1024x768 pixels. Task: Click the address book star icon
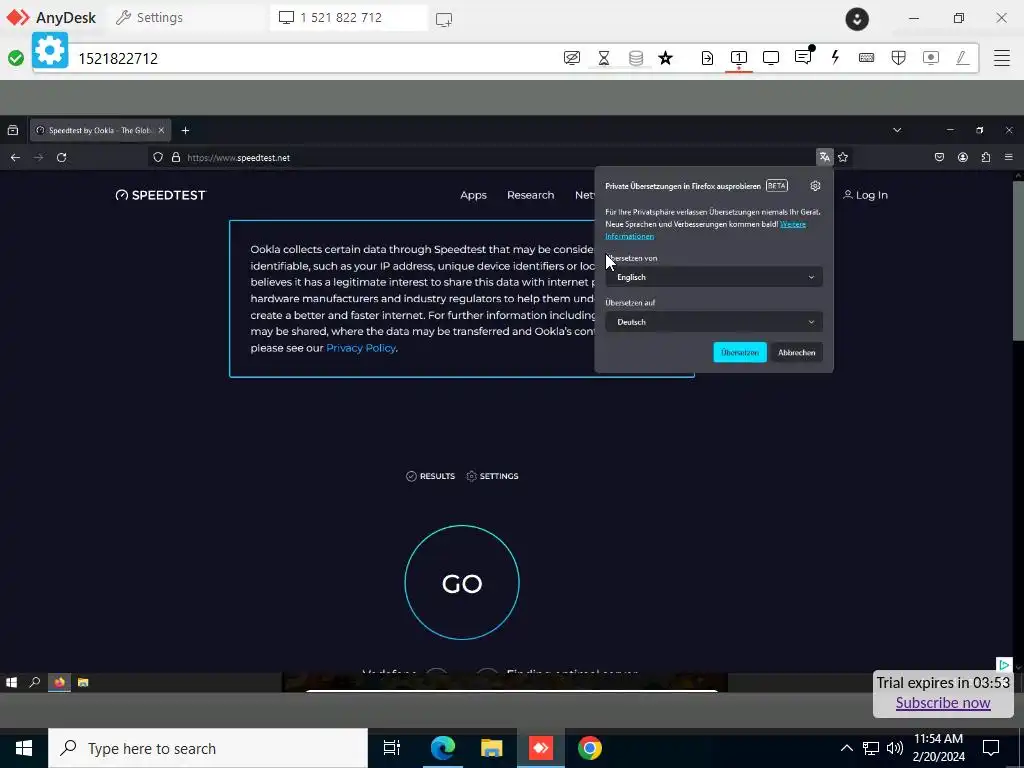pyautogui.click(x=665, y=58)
